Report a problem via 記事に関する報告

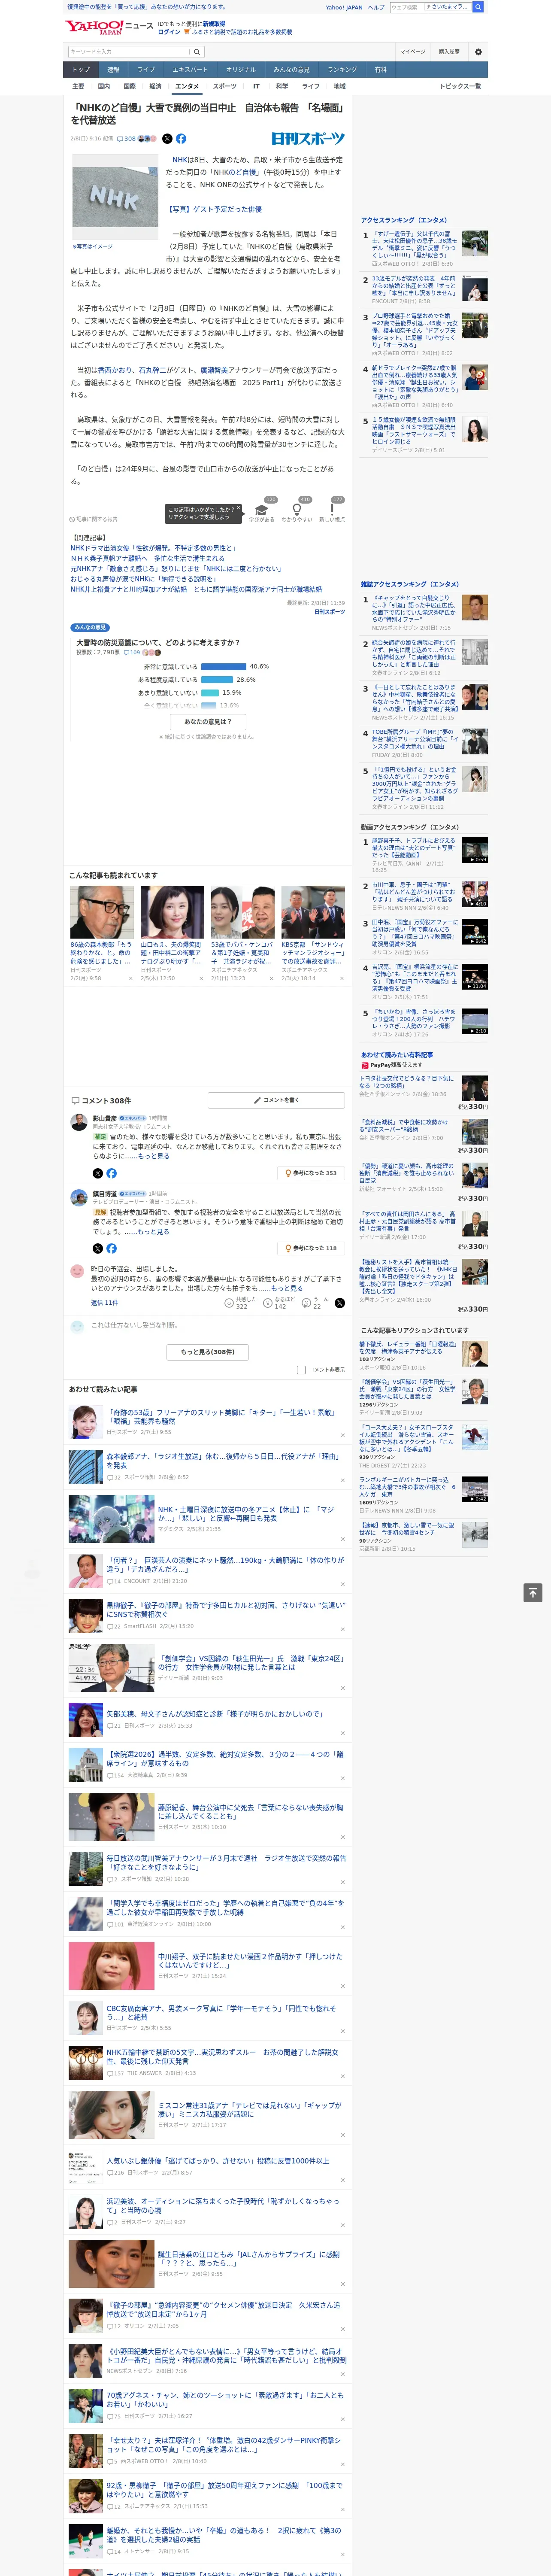click(94, 519)
